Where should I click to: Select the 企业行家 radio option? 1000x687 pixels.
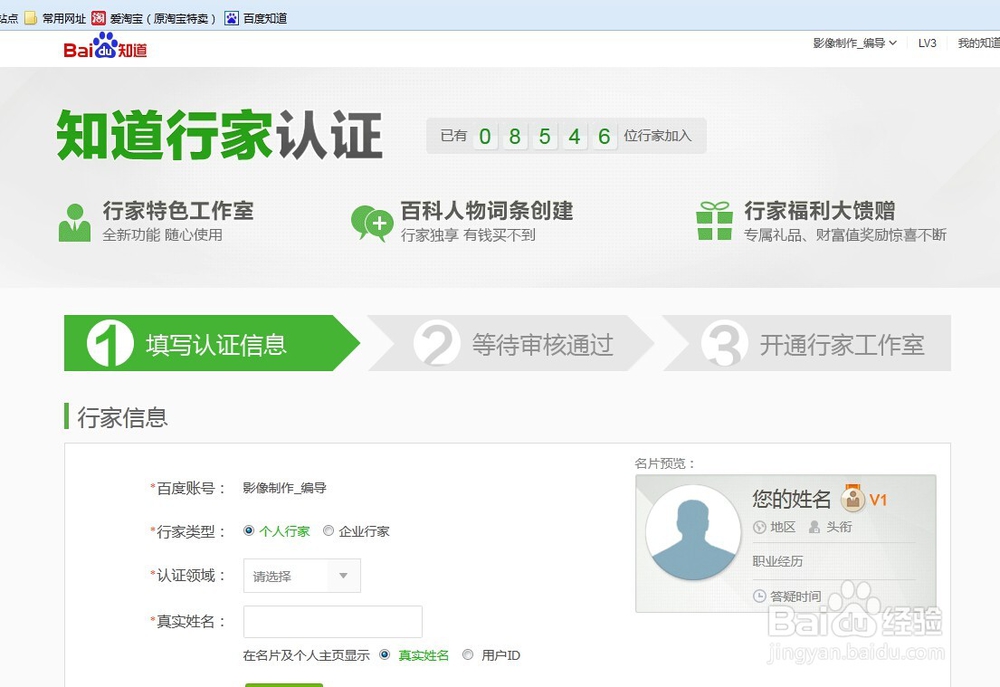[x=329, y=531]
